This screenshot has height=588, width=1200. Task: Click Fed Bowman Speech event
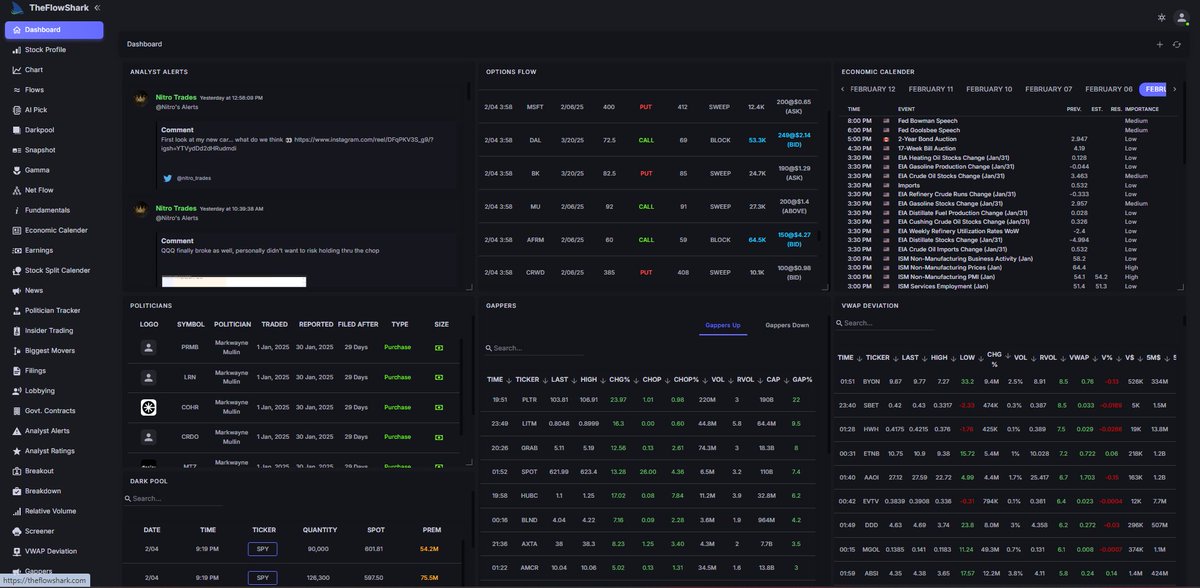pyautogui.click(x=929, y=120)
